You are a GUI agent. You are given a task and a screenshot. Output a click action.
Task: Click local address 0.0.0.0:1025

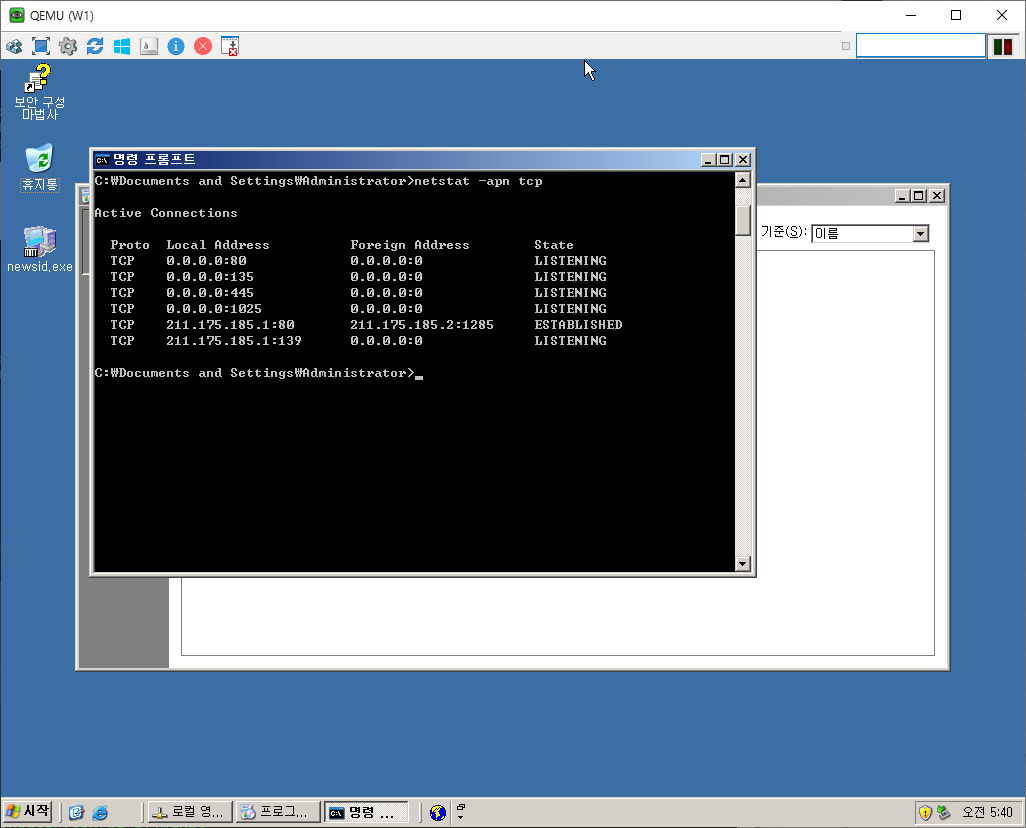click(x=213, y=308)
